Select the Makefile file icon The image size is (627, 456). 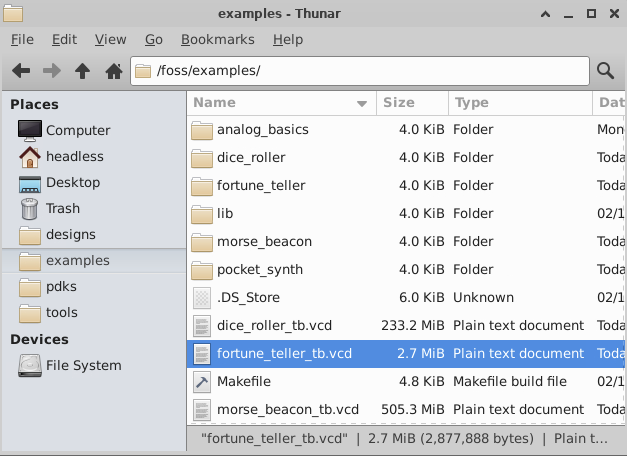tap(202, 382)
